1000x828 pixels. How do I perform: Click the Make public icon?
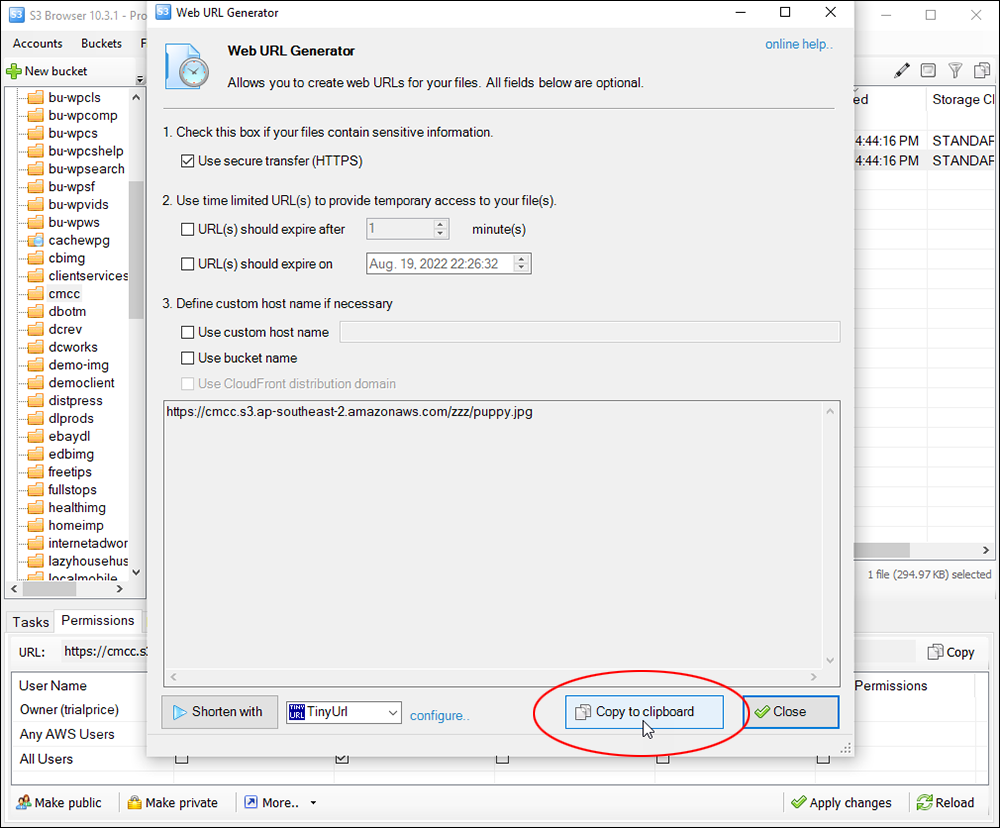(x=24, y=802)
